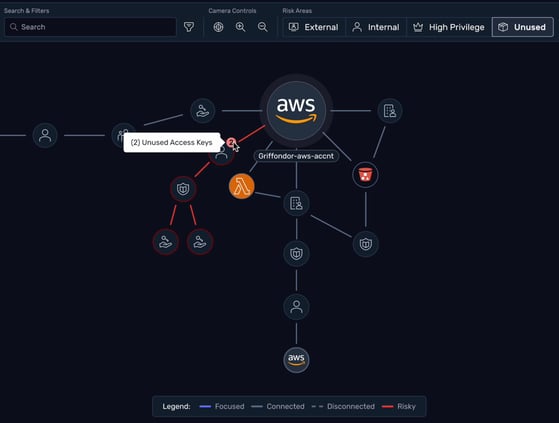Open the filter funnel icon
Image resolution: width=559 pixels, height=423 pixels.
[x=189, y=27]
